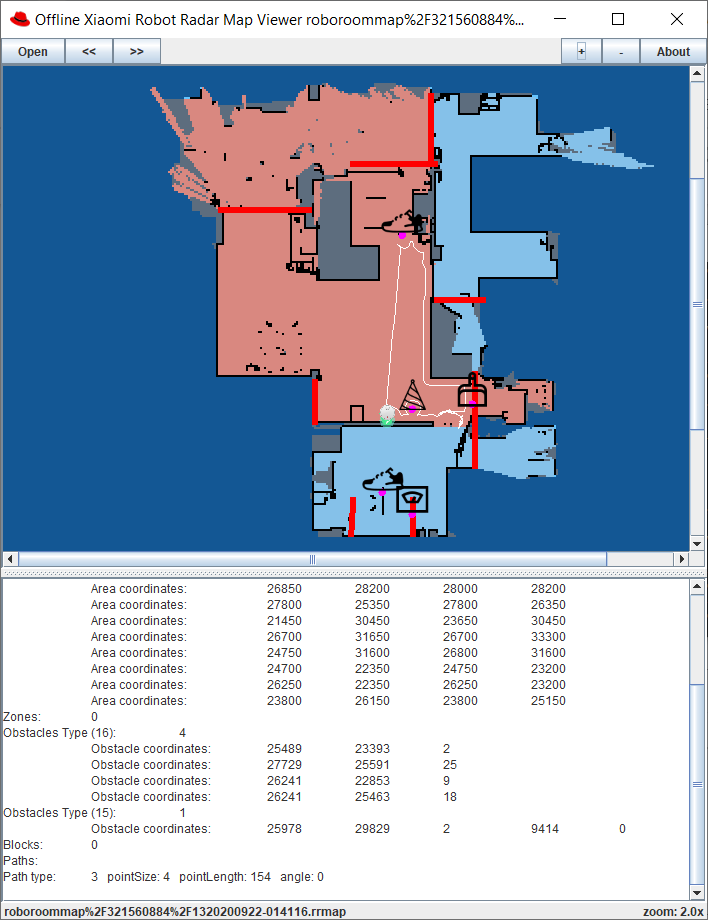Click the 'angle: 0' text

[302, 877]
